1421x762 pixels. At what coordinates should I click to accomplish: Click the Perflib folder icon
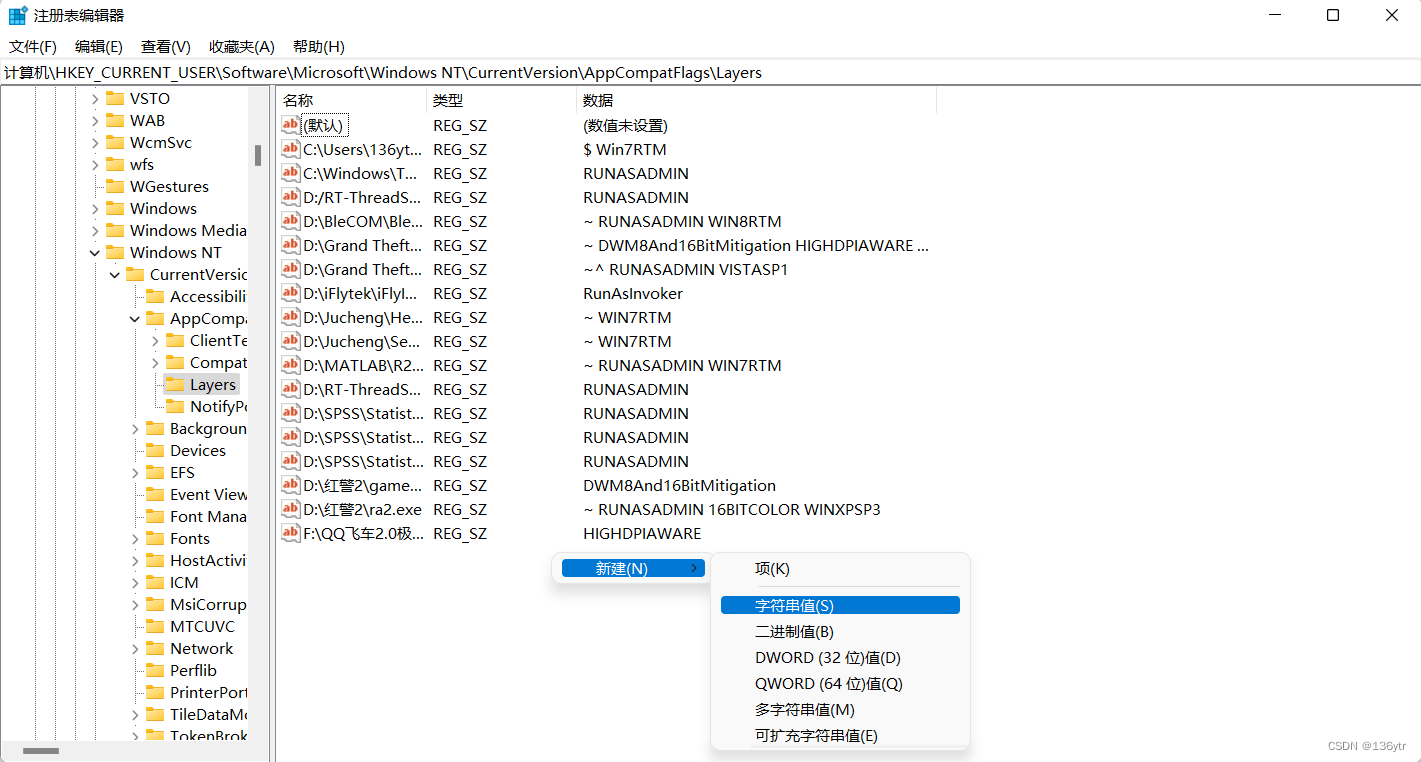pyautogui.click(x=154, y=670)
